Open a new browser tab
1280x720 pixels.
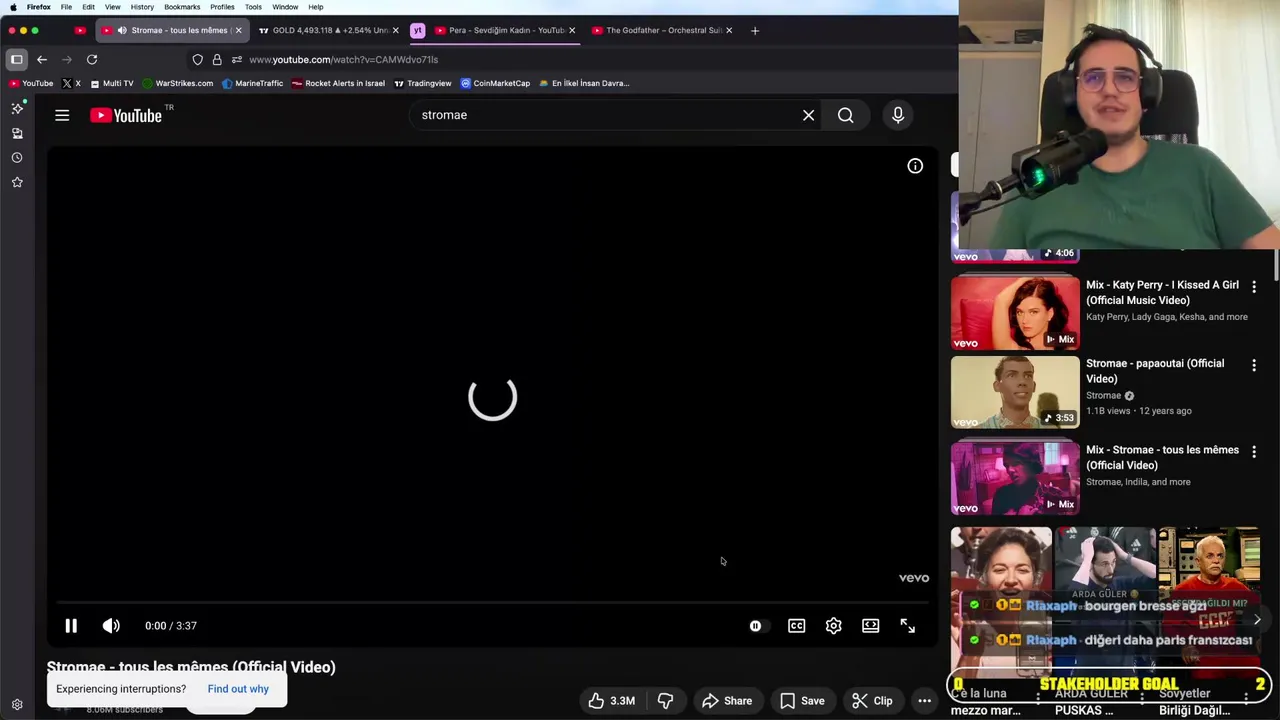click(x=755, y=31)
